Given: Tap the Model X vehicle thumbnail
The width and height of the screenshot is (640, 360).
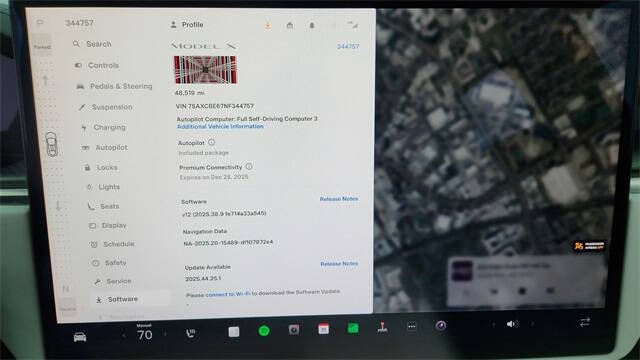Looking at the screenshot, I should 205,70.
